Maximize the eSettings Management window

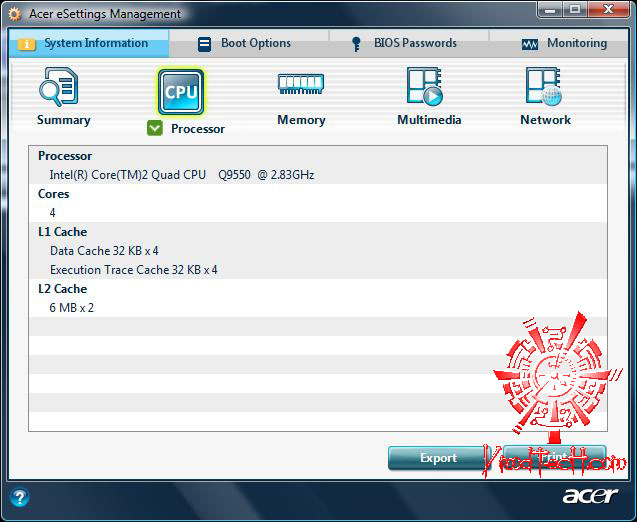click(x=575, y=10)
